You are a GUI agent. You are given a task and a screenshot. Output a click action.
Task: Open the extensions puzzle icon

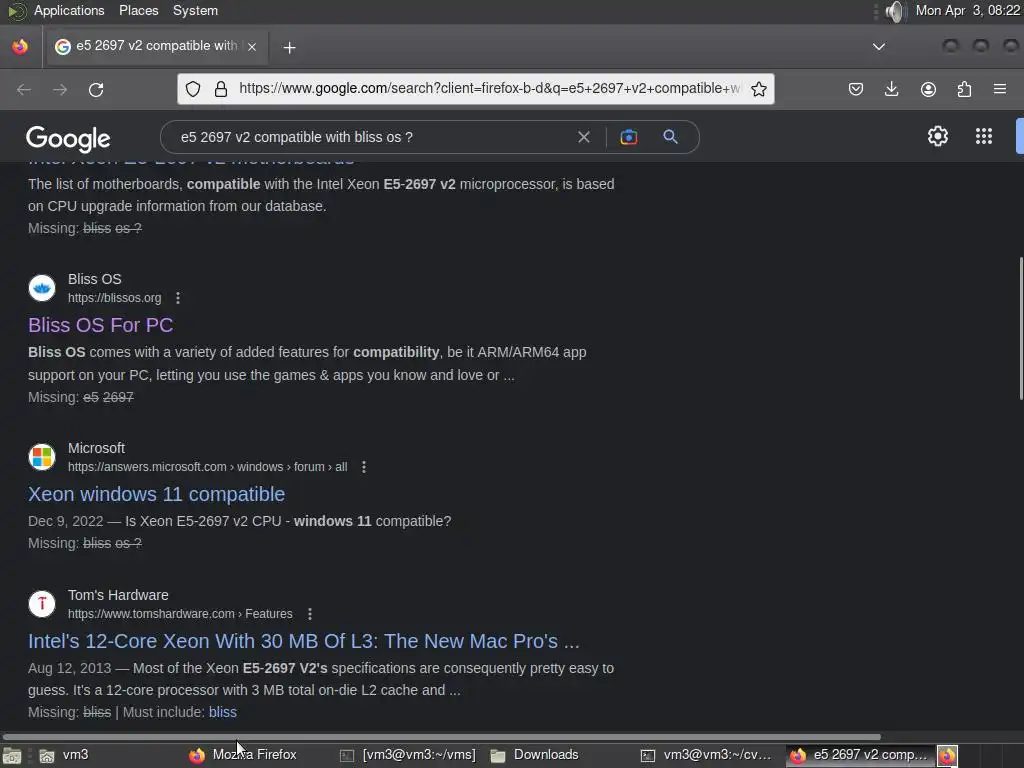pyautogui.click(x=964, y=89)
